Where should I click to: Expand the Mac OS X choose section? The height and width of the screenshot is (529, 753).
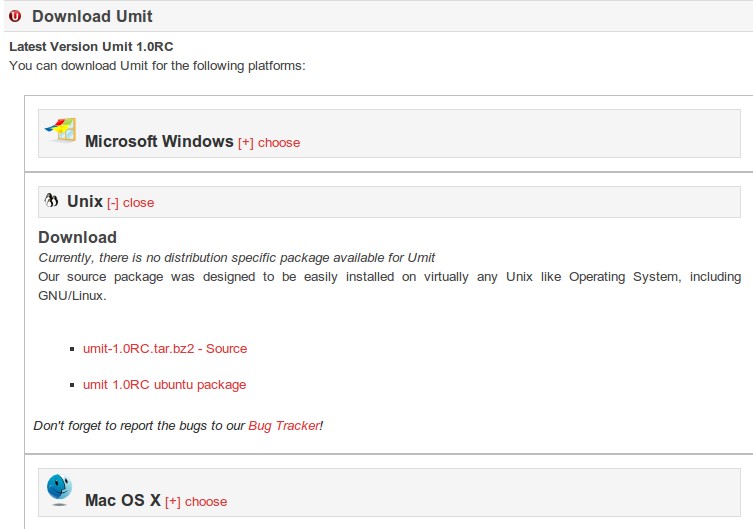pyautogui.click(x=196, y=502)
